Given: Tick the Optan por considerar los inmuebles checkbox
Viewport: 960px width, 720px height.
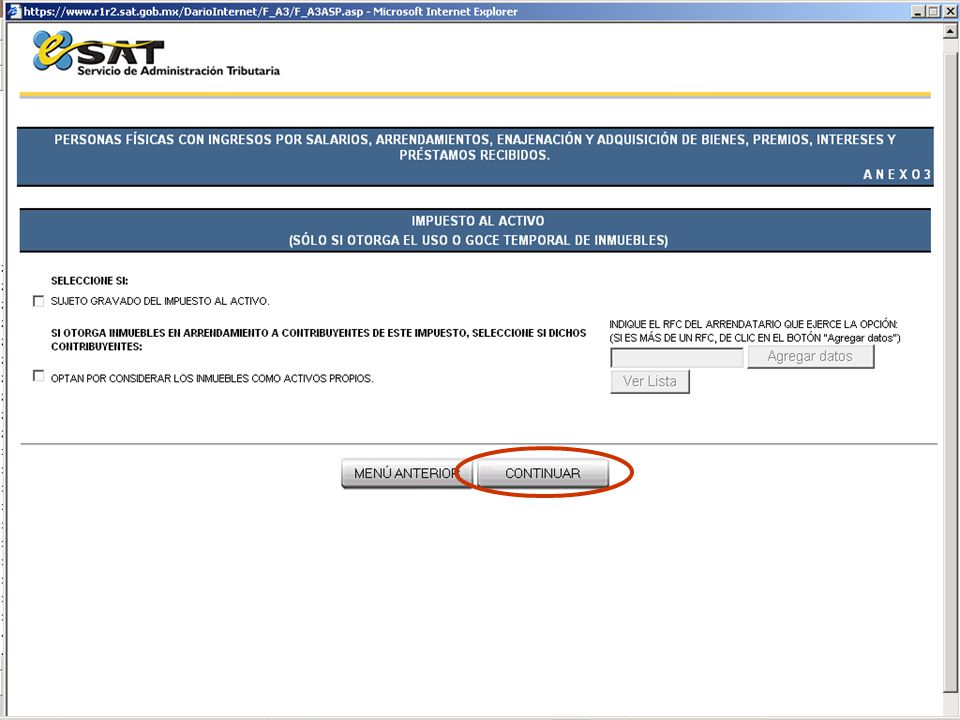Looking at the screenshot, I should coord(39,376).
